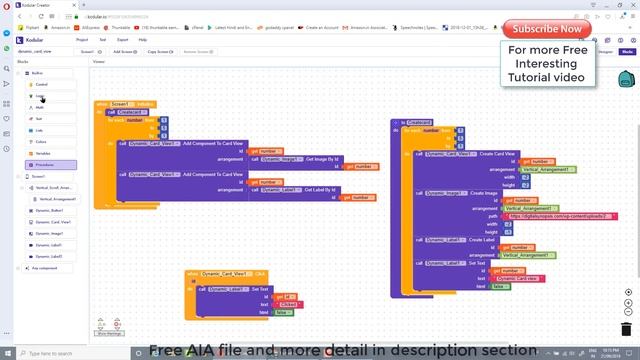Switch to the Blocks view button
The width and height of the screenshot is (640, 360).
[x=627, y=52]
